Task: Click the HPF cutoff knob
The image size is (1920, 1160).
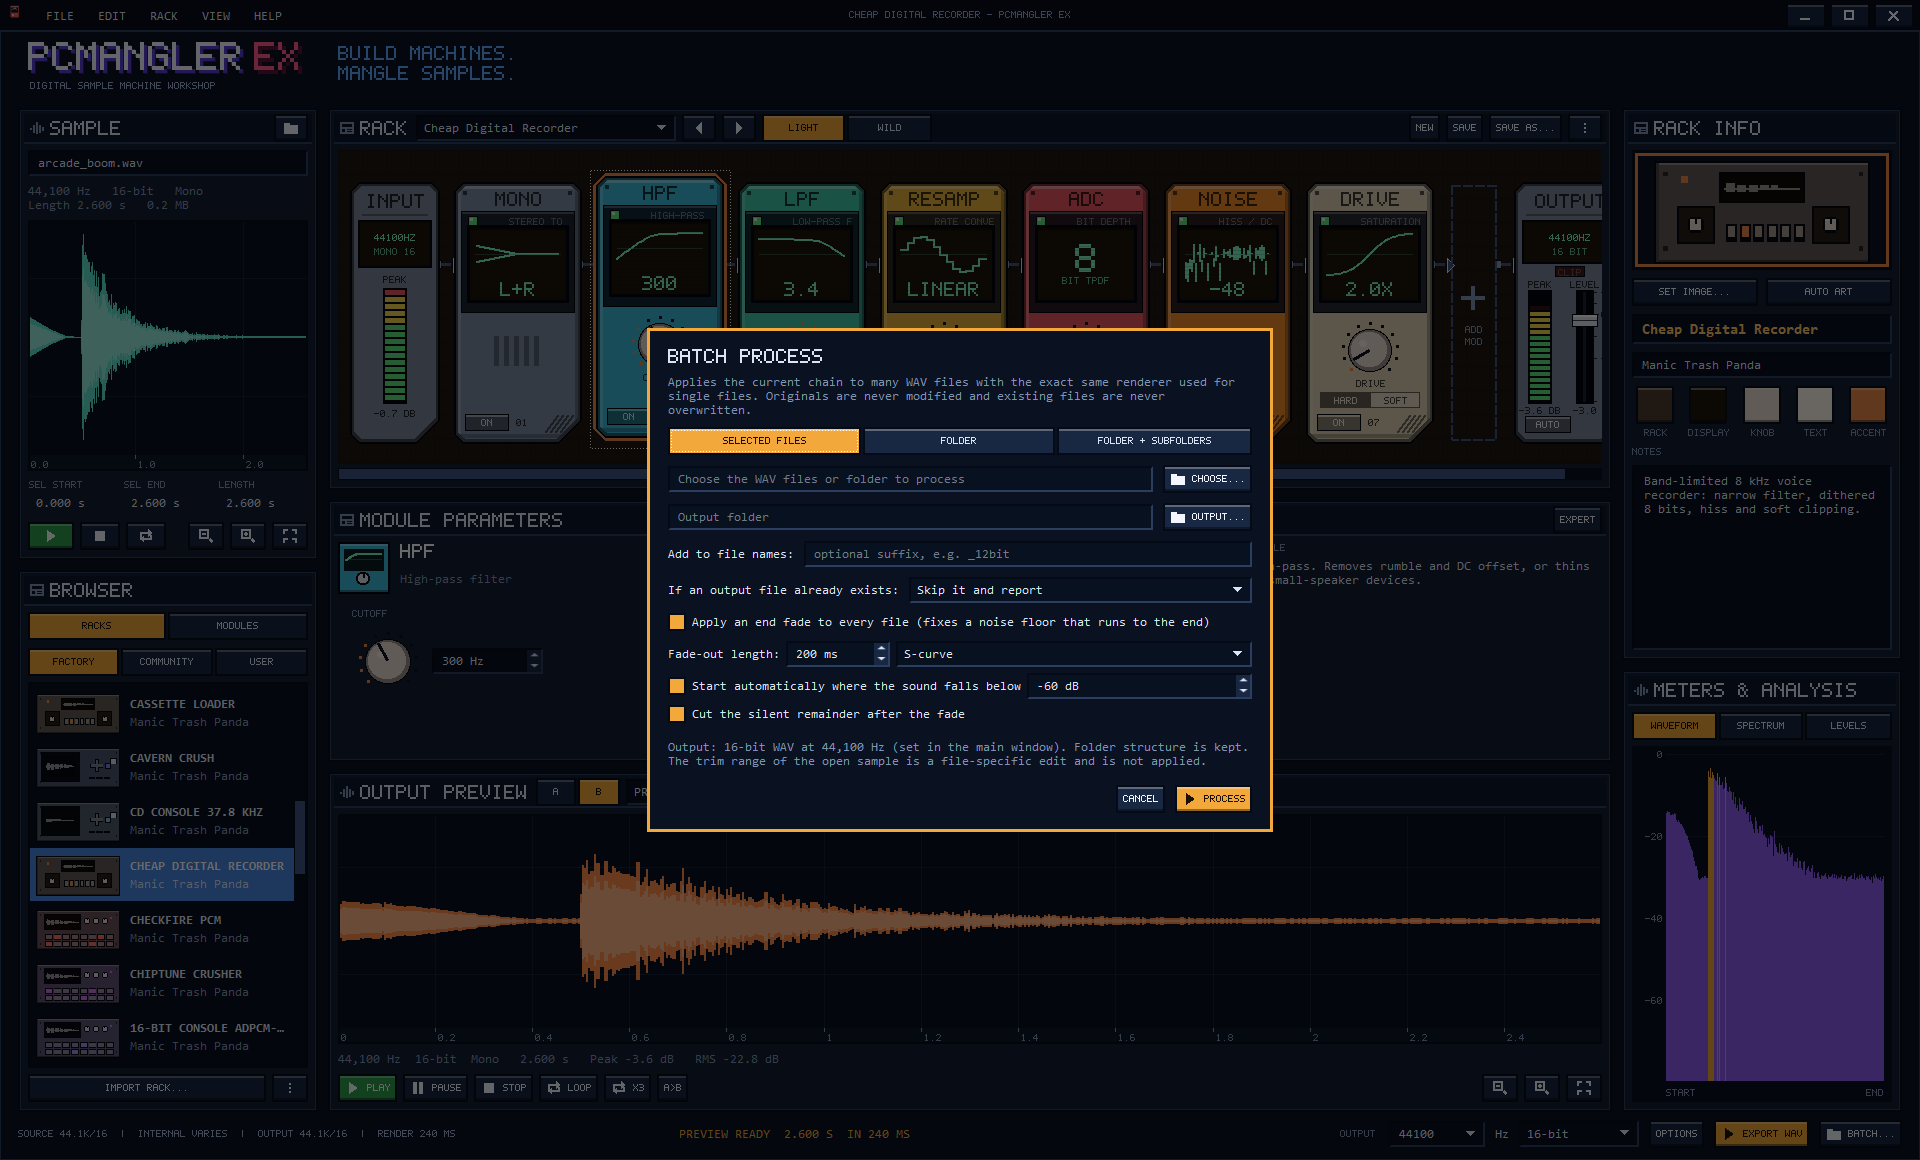Action: point(387,661)
